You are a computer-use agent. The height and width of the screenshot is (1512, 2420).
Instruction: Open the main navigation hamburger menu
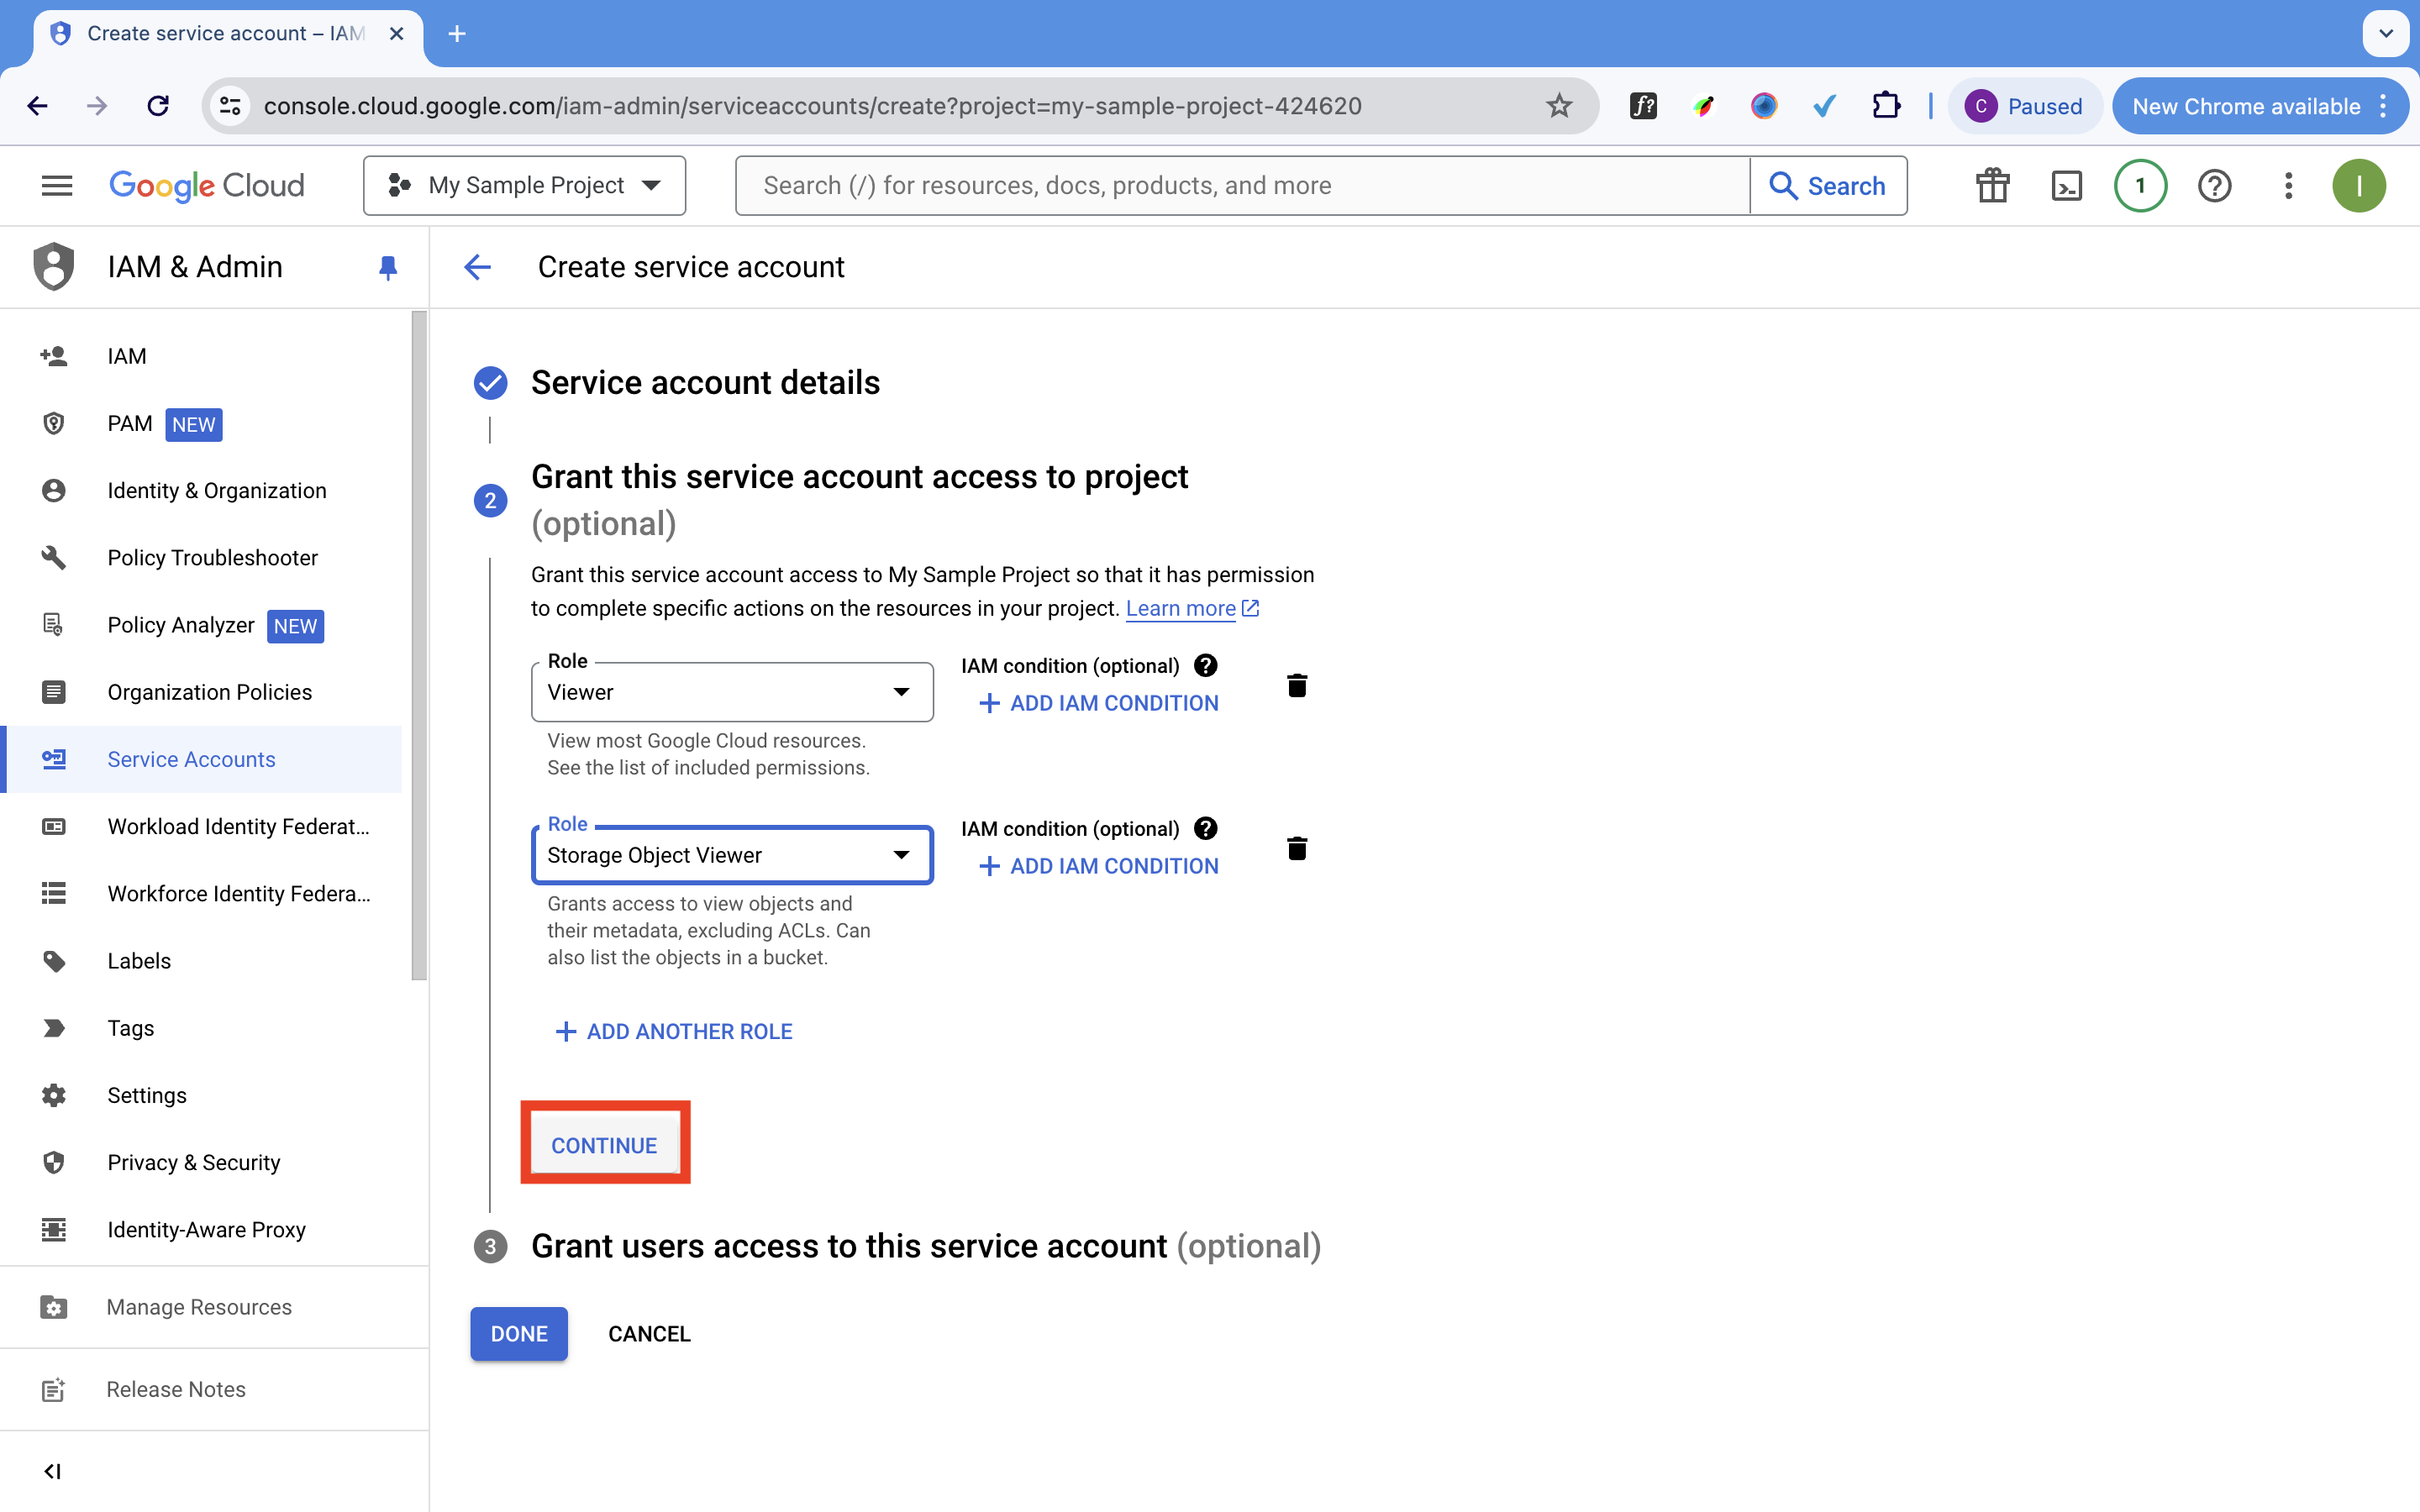[x=57, y=185]
